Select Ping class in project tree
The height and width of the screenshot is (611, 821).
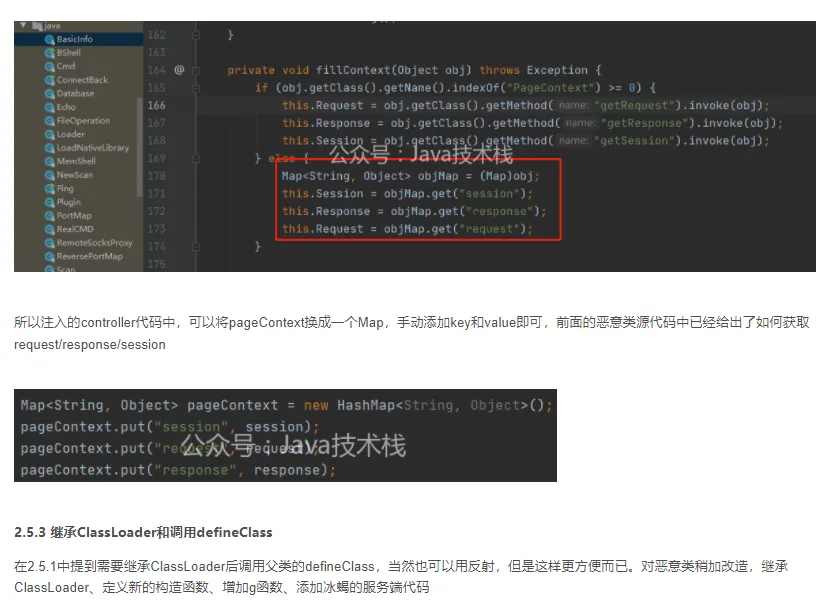click(x=65, y=188)
